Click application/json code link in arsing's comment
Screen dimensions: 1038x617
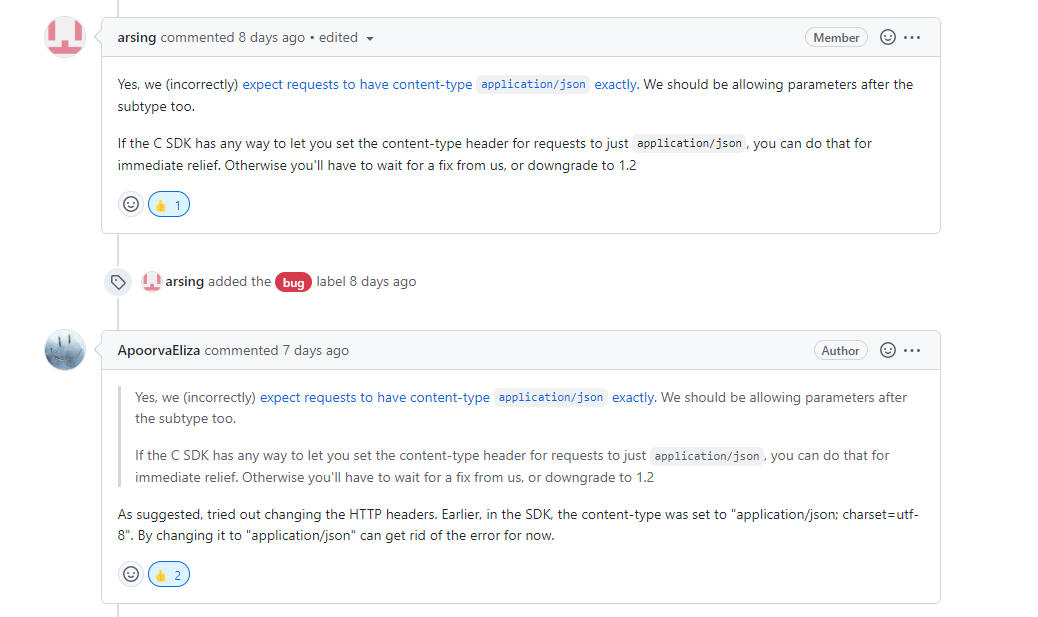pyautogui.click(x=534, y=84)
